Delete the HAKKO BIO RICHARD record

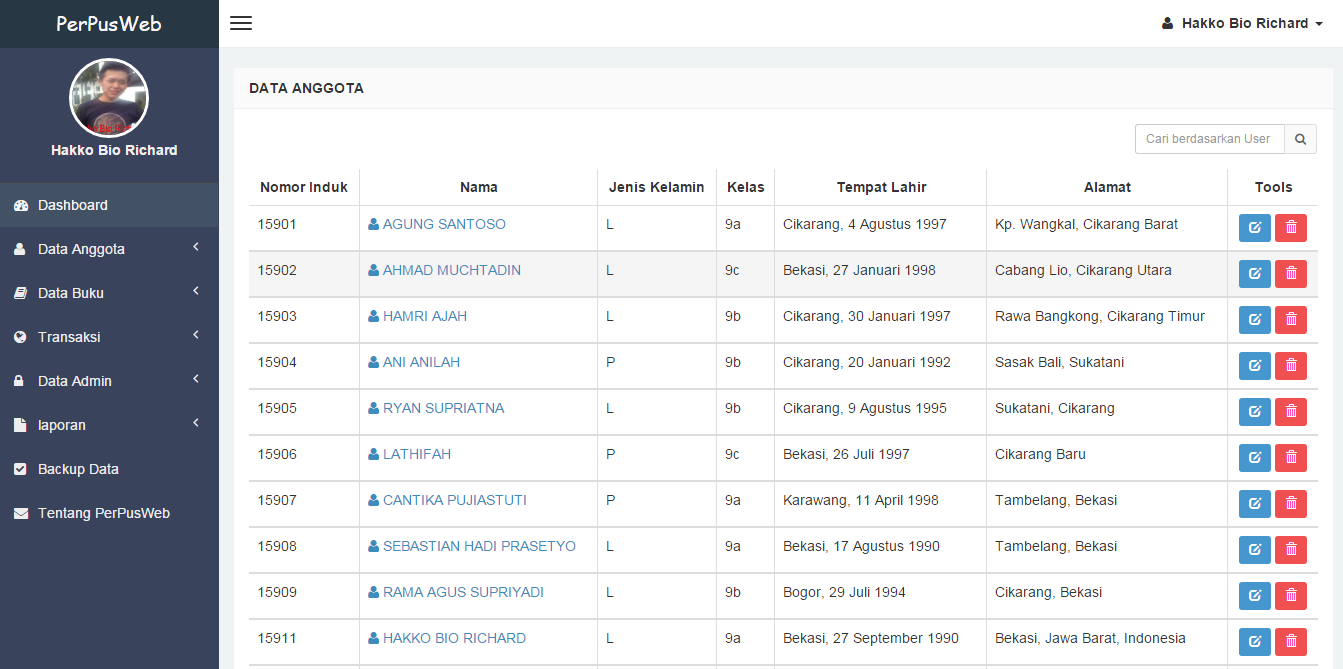(x=1291, y=642)
